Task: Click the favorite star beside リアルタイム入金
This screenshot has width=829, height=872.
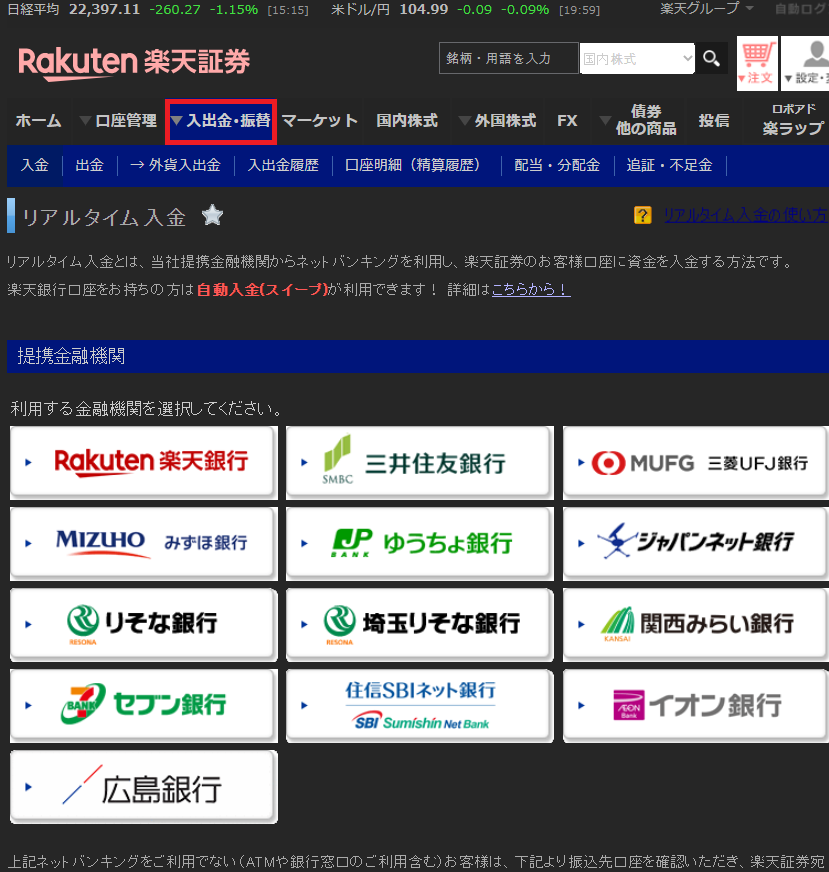Action: tap(212, 215)
